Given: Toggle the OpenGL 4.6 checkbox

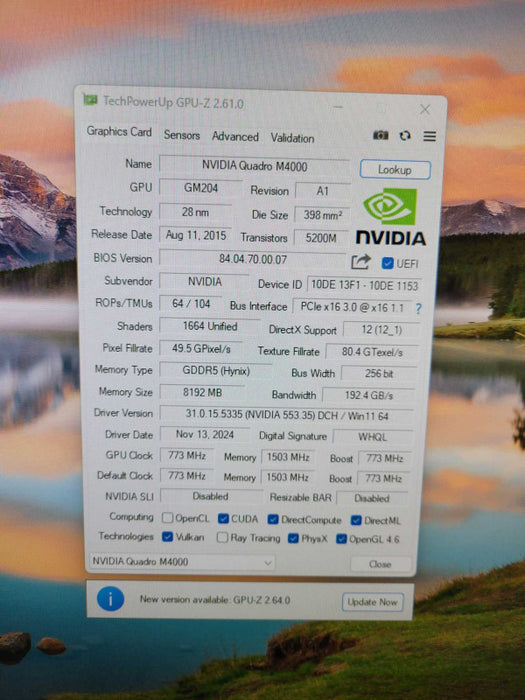Looking at the screenshot, I should [341, 539].
